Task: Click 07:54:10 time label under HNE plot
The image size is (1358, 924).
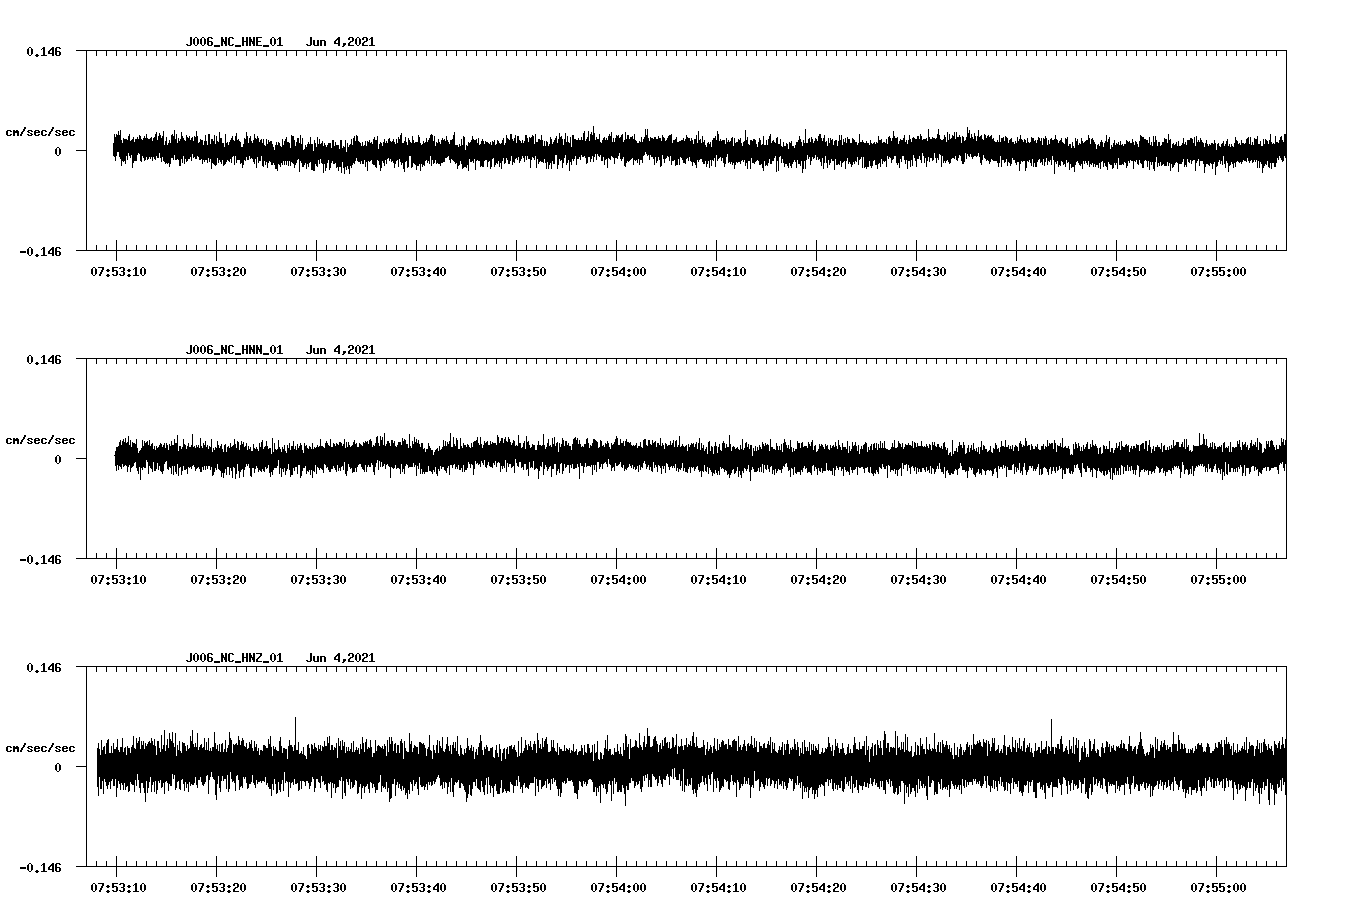Action: 718,271
